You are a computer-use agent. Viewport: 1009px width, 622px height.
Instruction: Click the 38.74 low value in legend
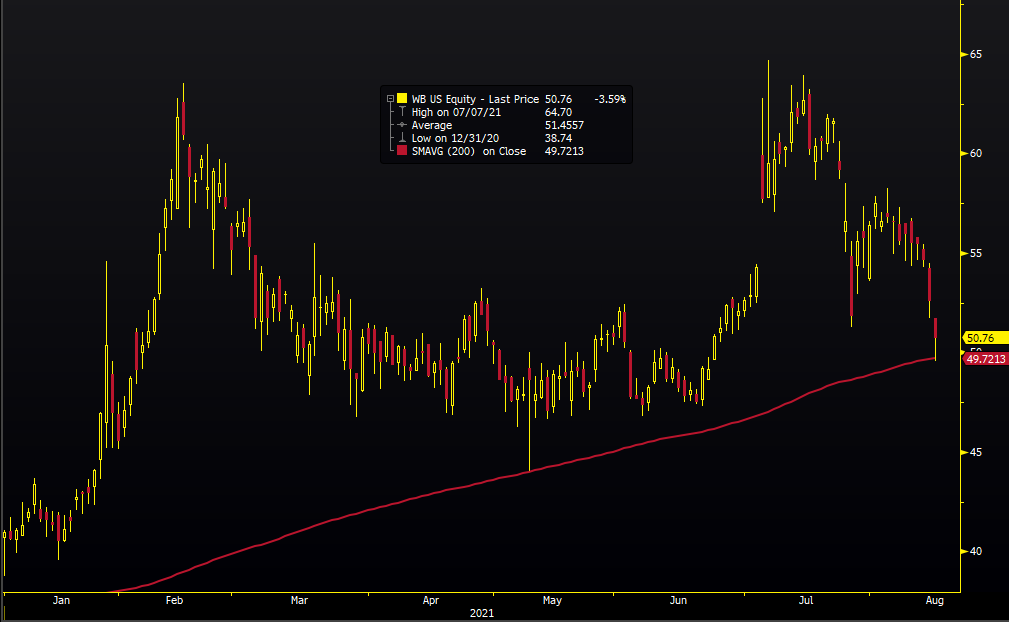tap(558, 138)
